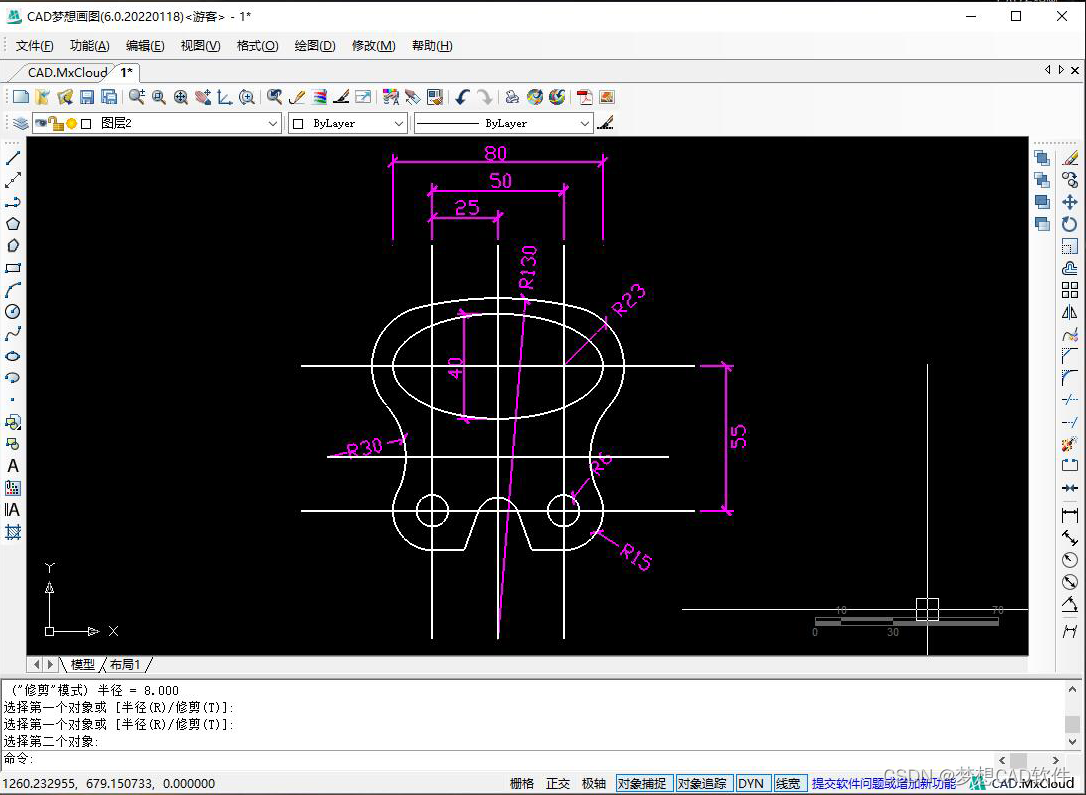The image size is (1086, 795).
Task: Click the Pan hand tool icon
Action: pos(203,97)
